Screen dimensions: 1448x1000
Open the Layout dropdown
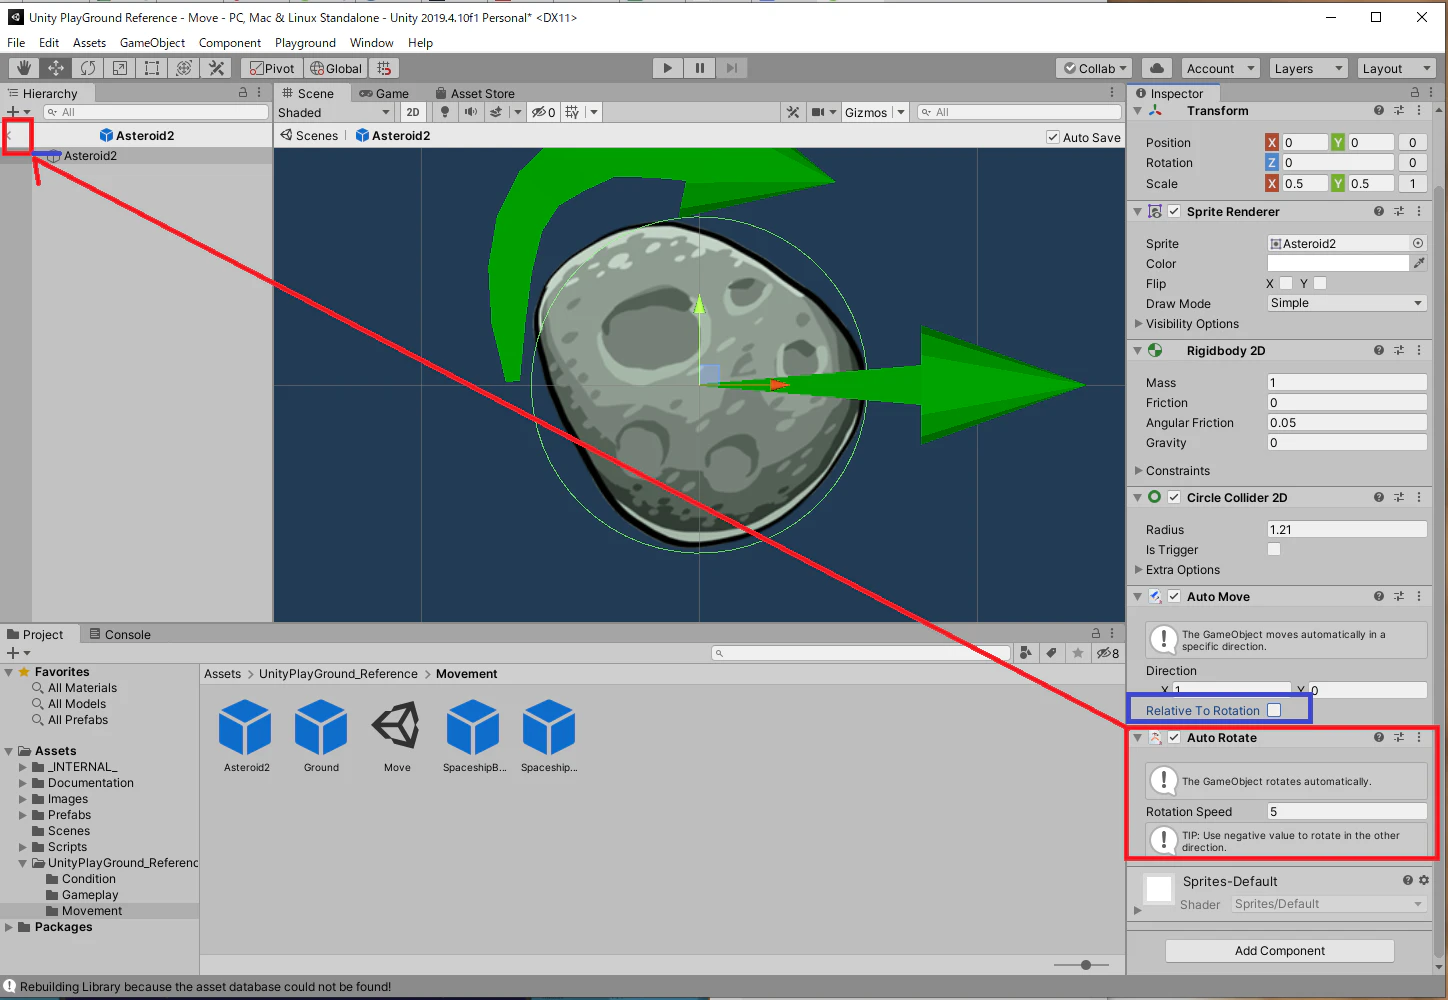(1396, 68)
